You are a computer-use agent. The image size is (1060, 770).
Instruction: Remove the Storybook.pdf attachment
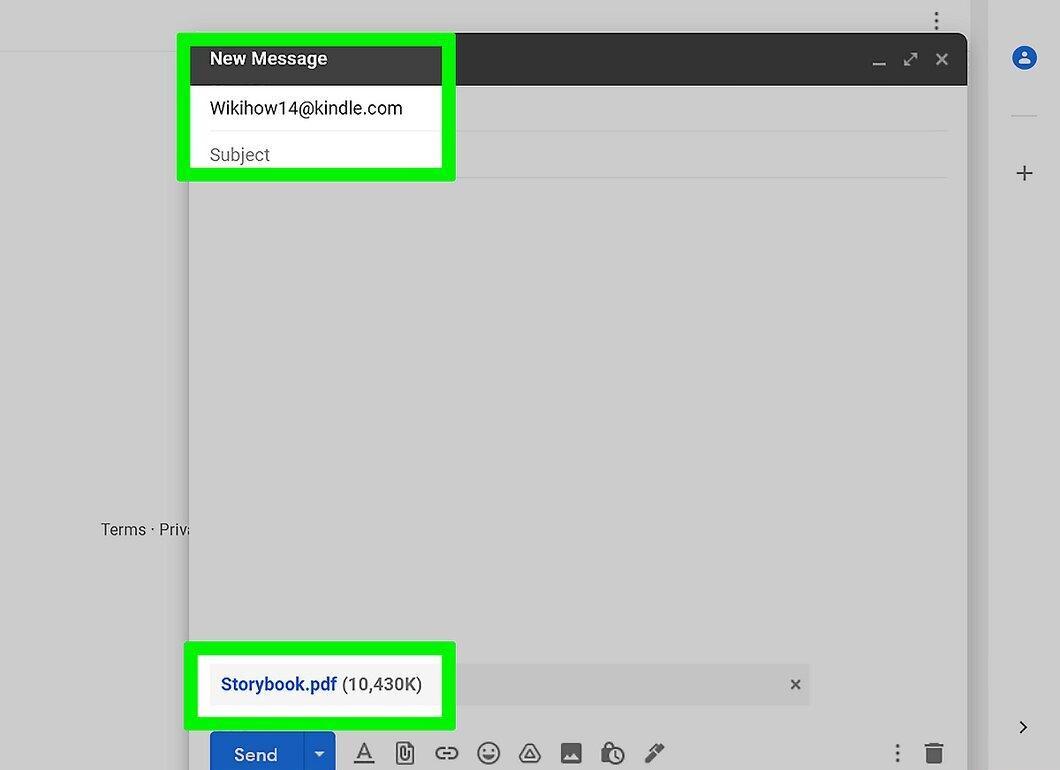pos(796,684)
